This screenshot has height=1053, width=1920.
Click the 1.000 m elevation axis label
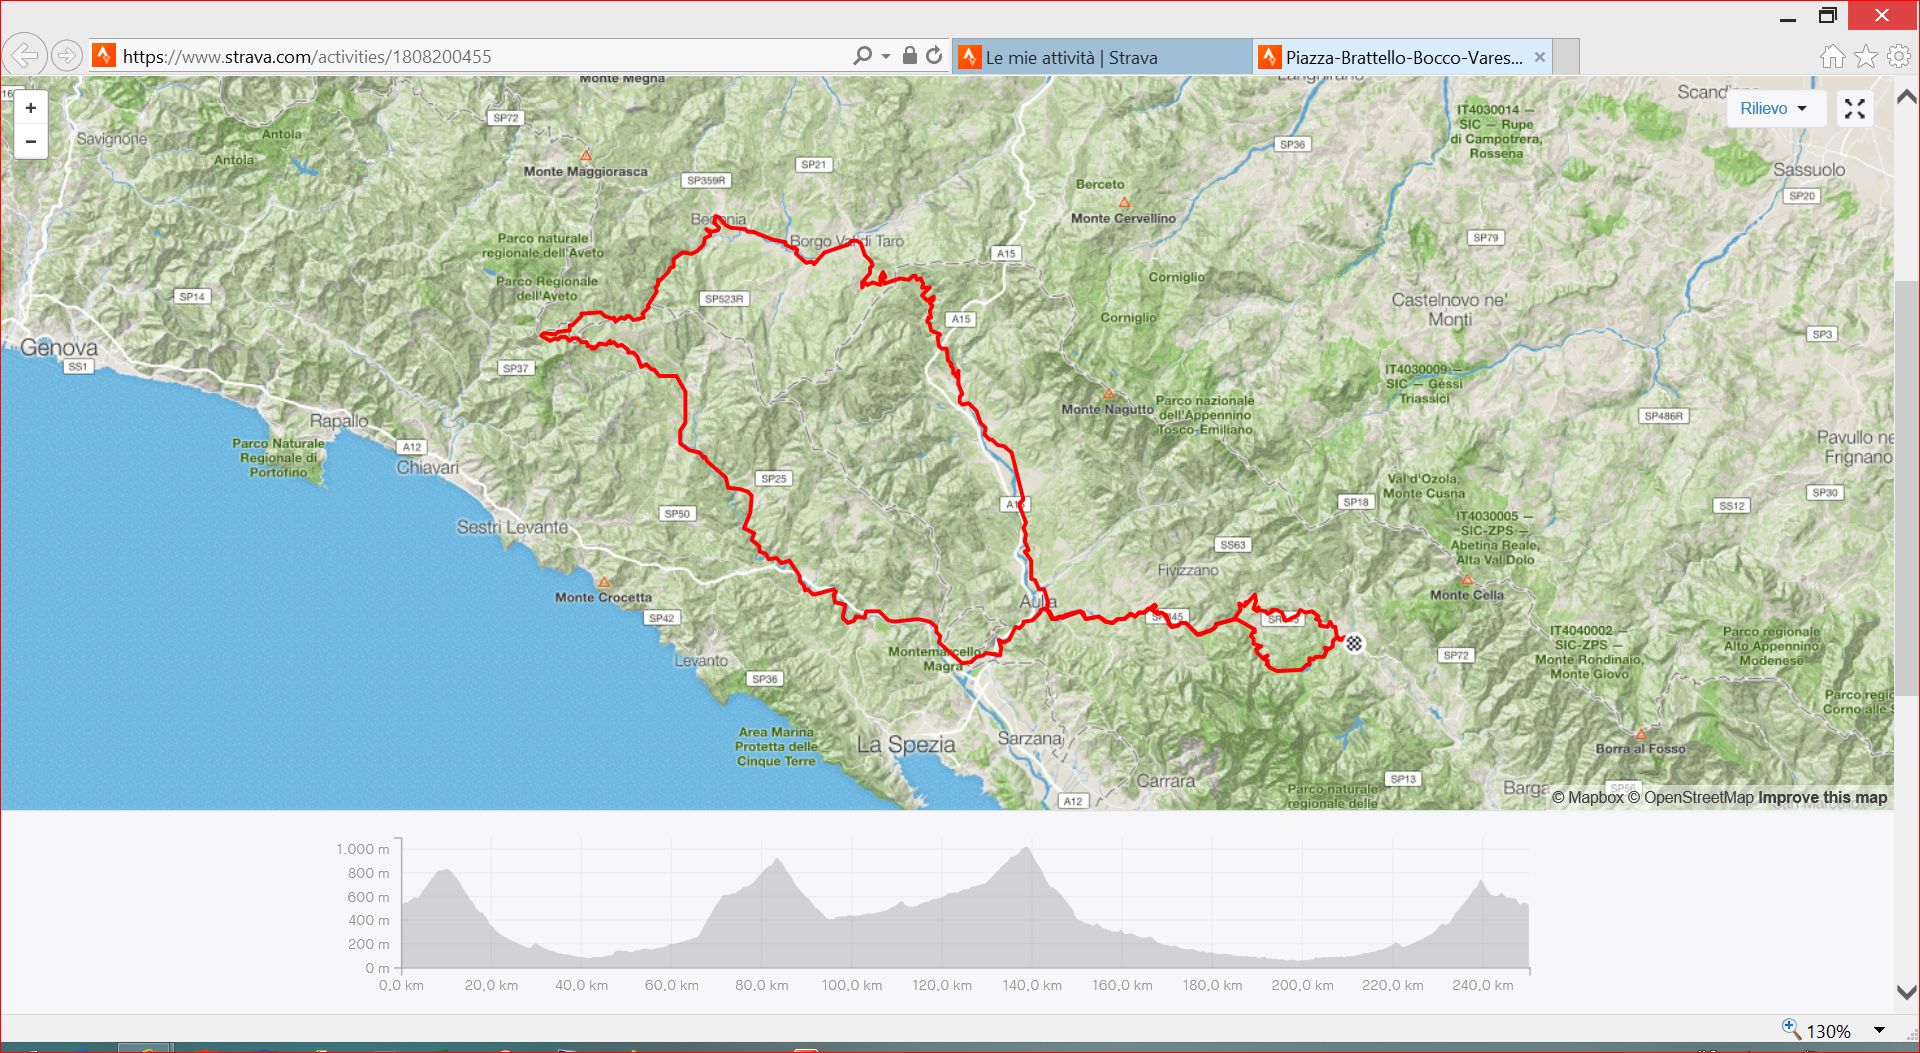point(362,849)
